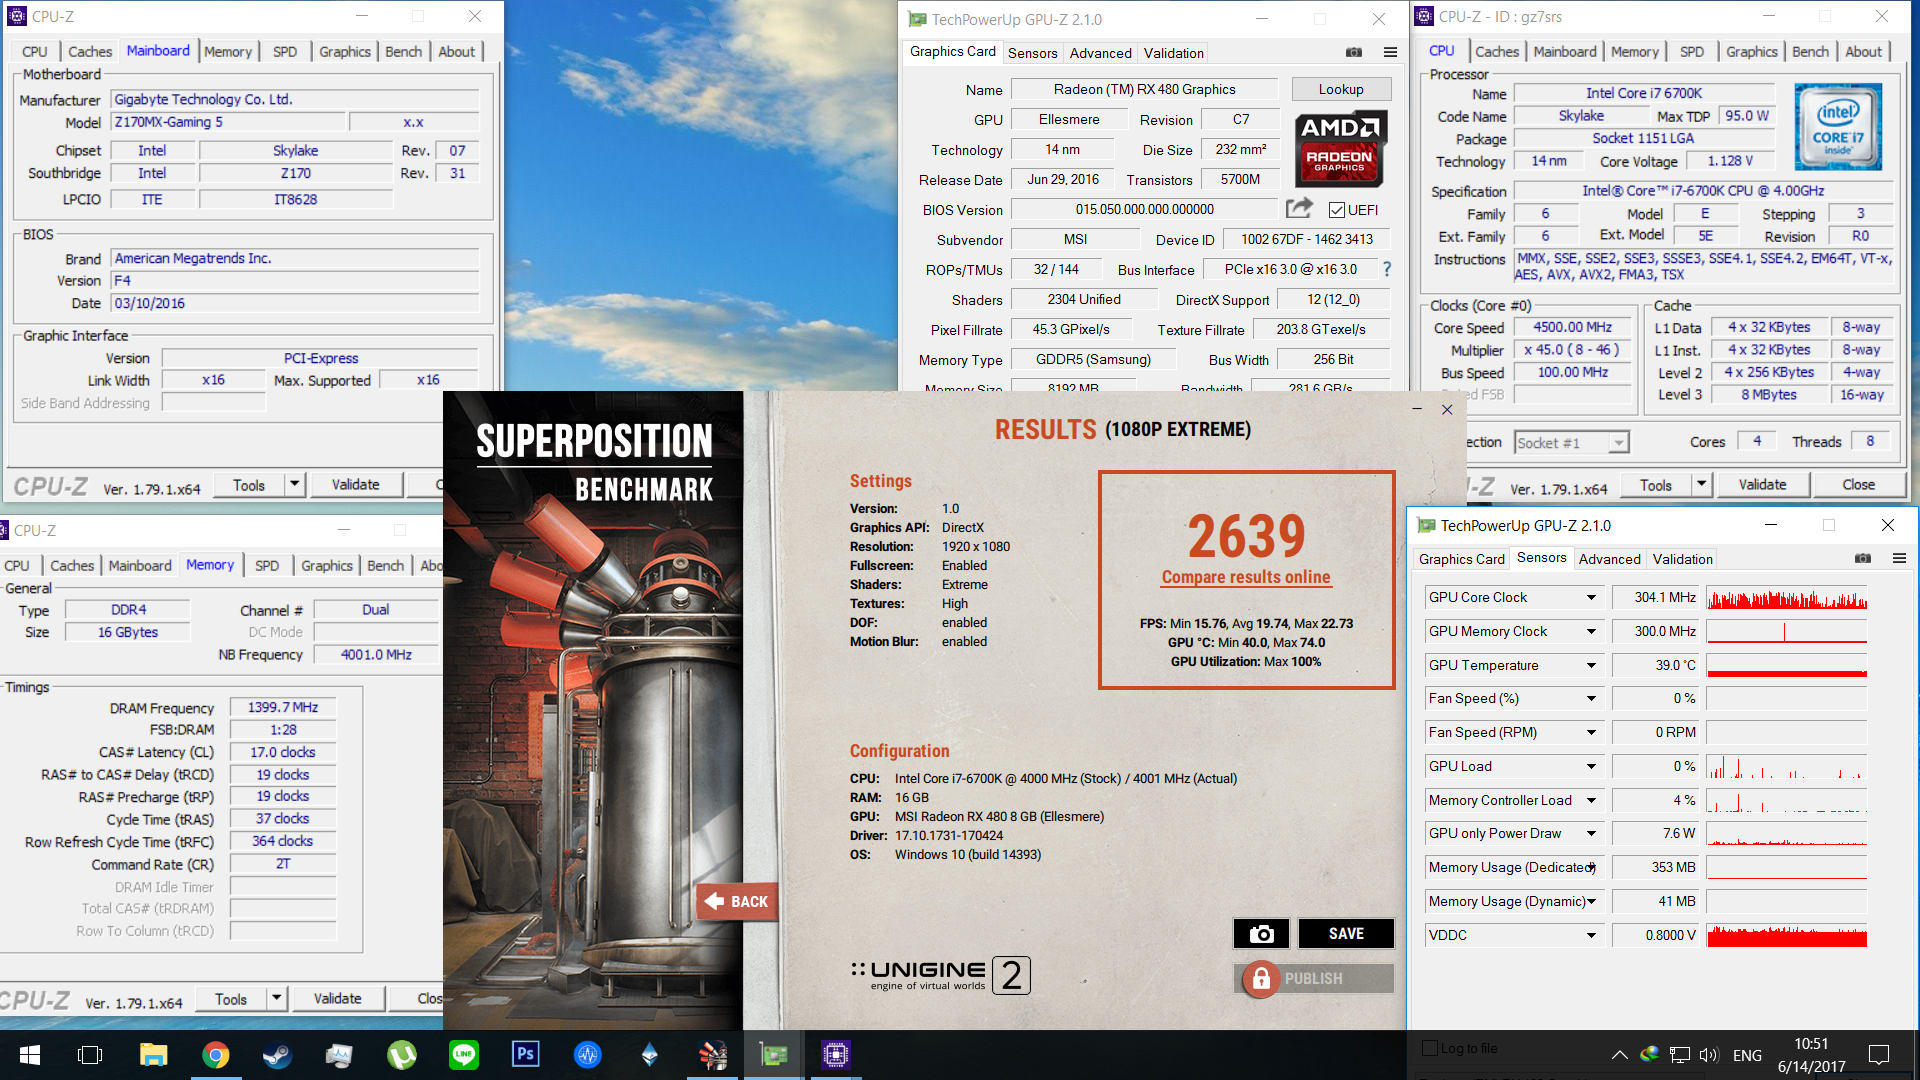
Task: Click Close button in CPU-Z gz7srs window
Action: point(1859,484)
